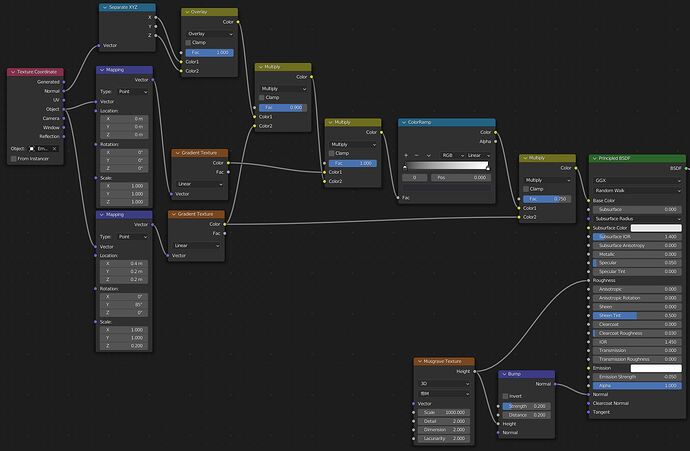
Task: Adjust the Sheen Tint slider
Action: tap(637, 315)
